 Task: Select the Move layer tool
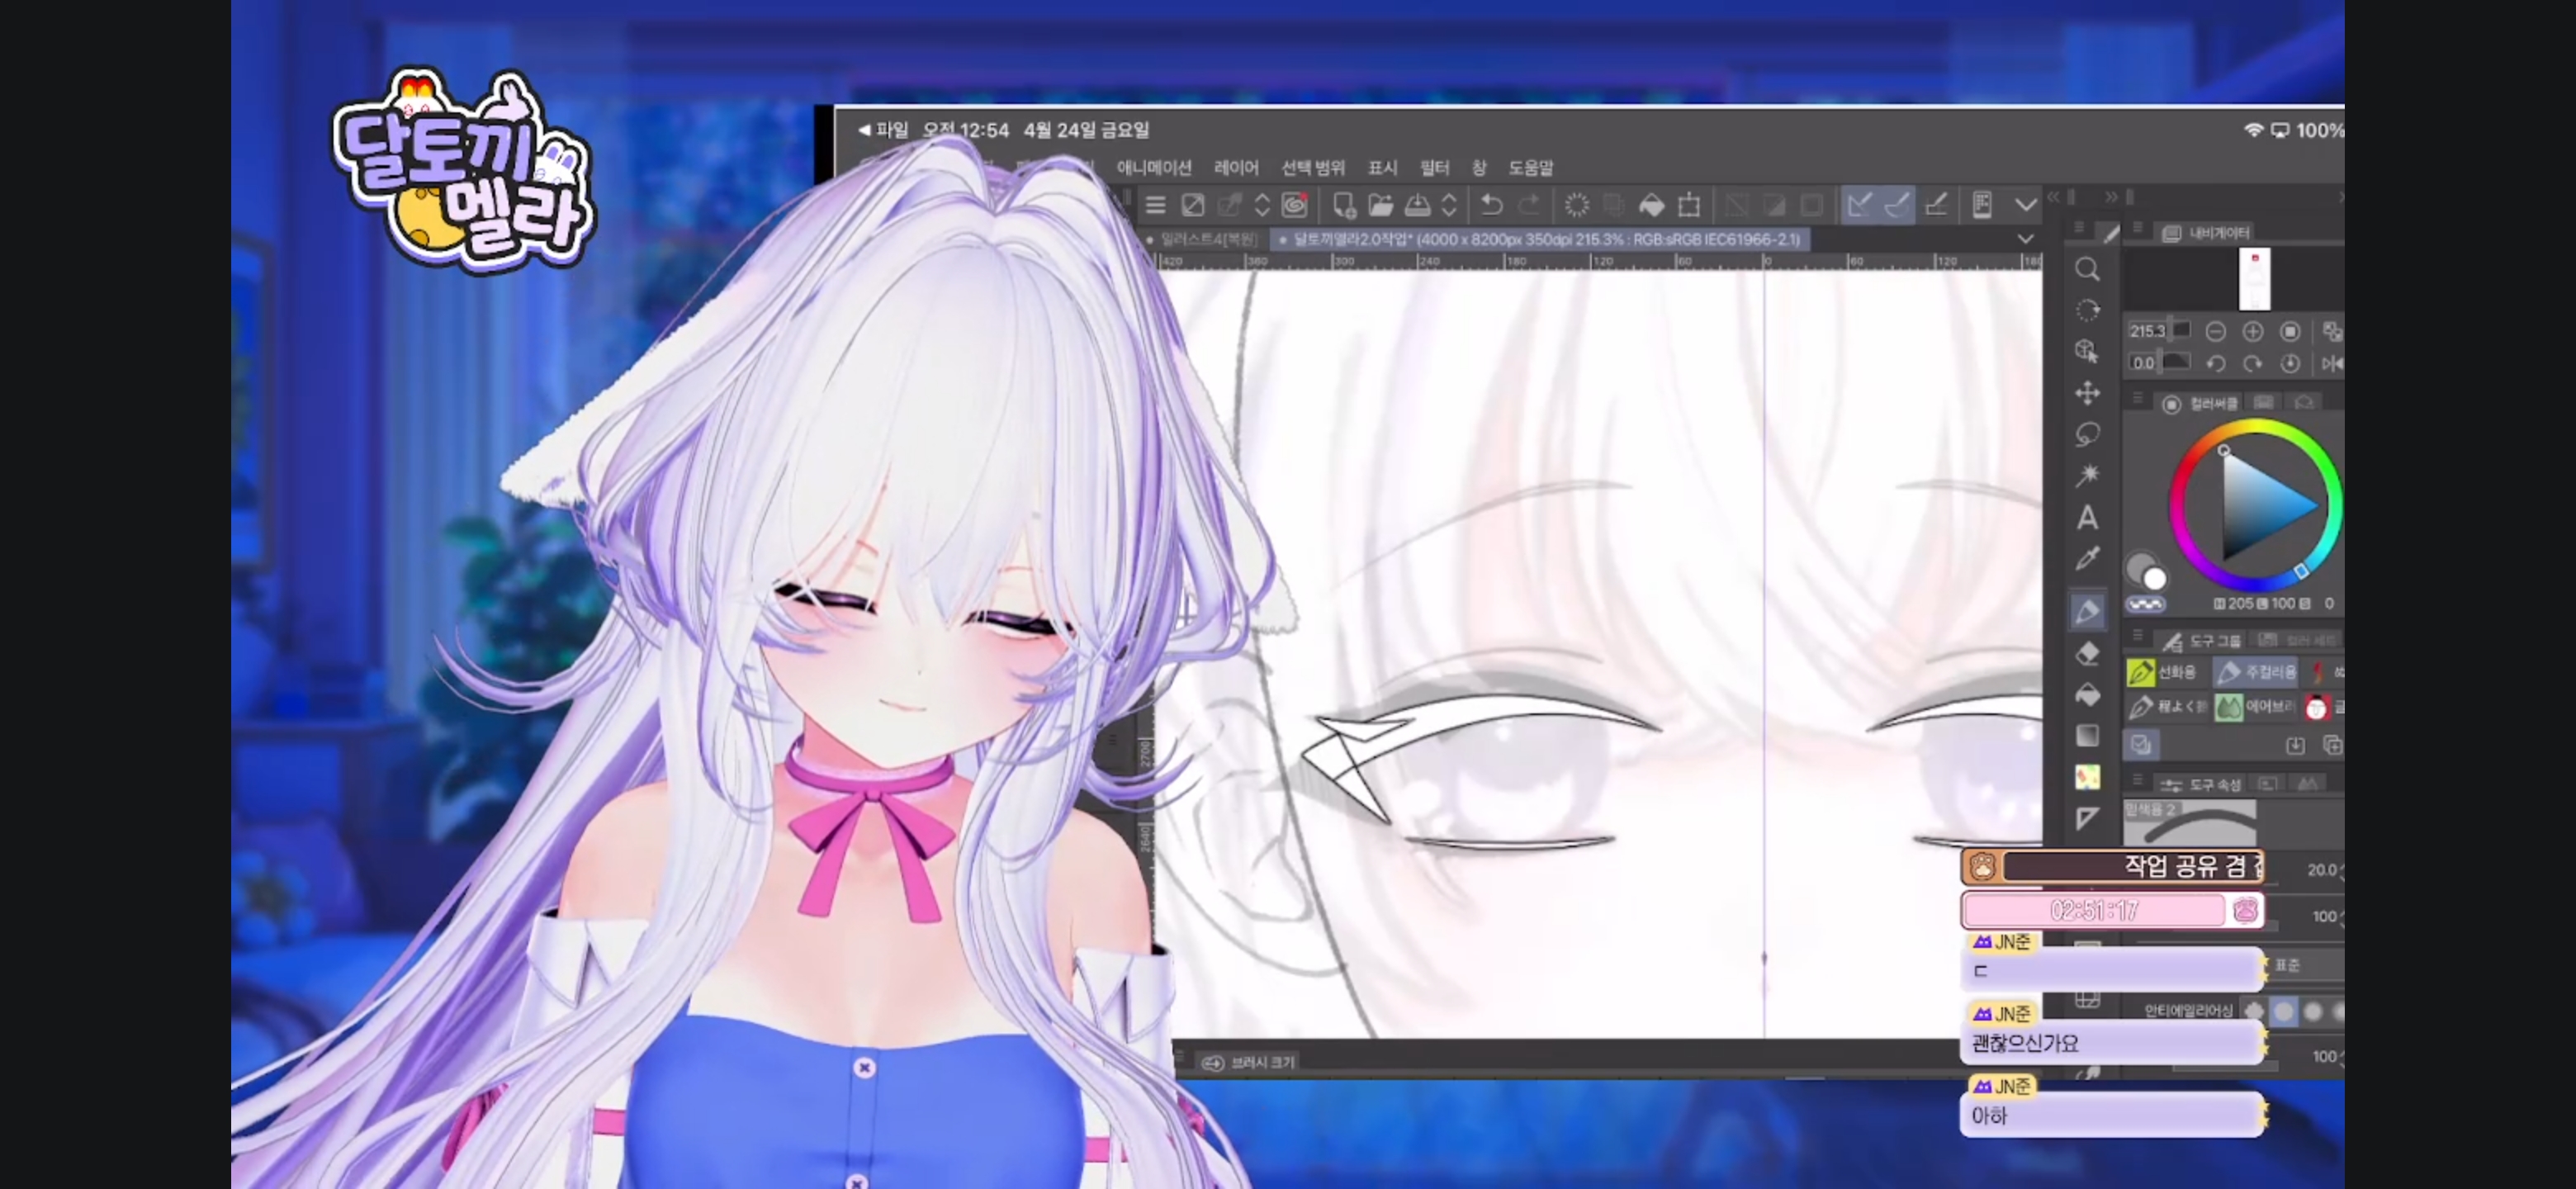coord(2087,393)
